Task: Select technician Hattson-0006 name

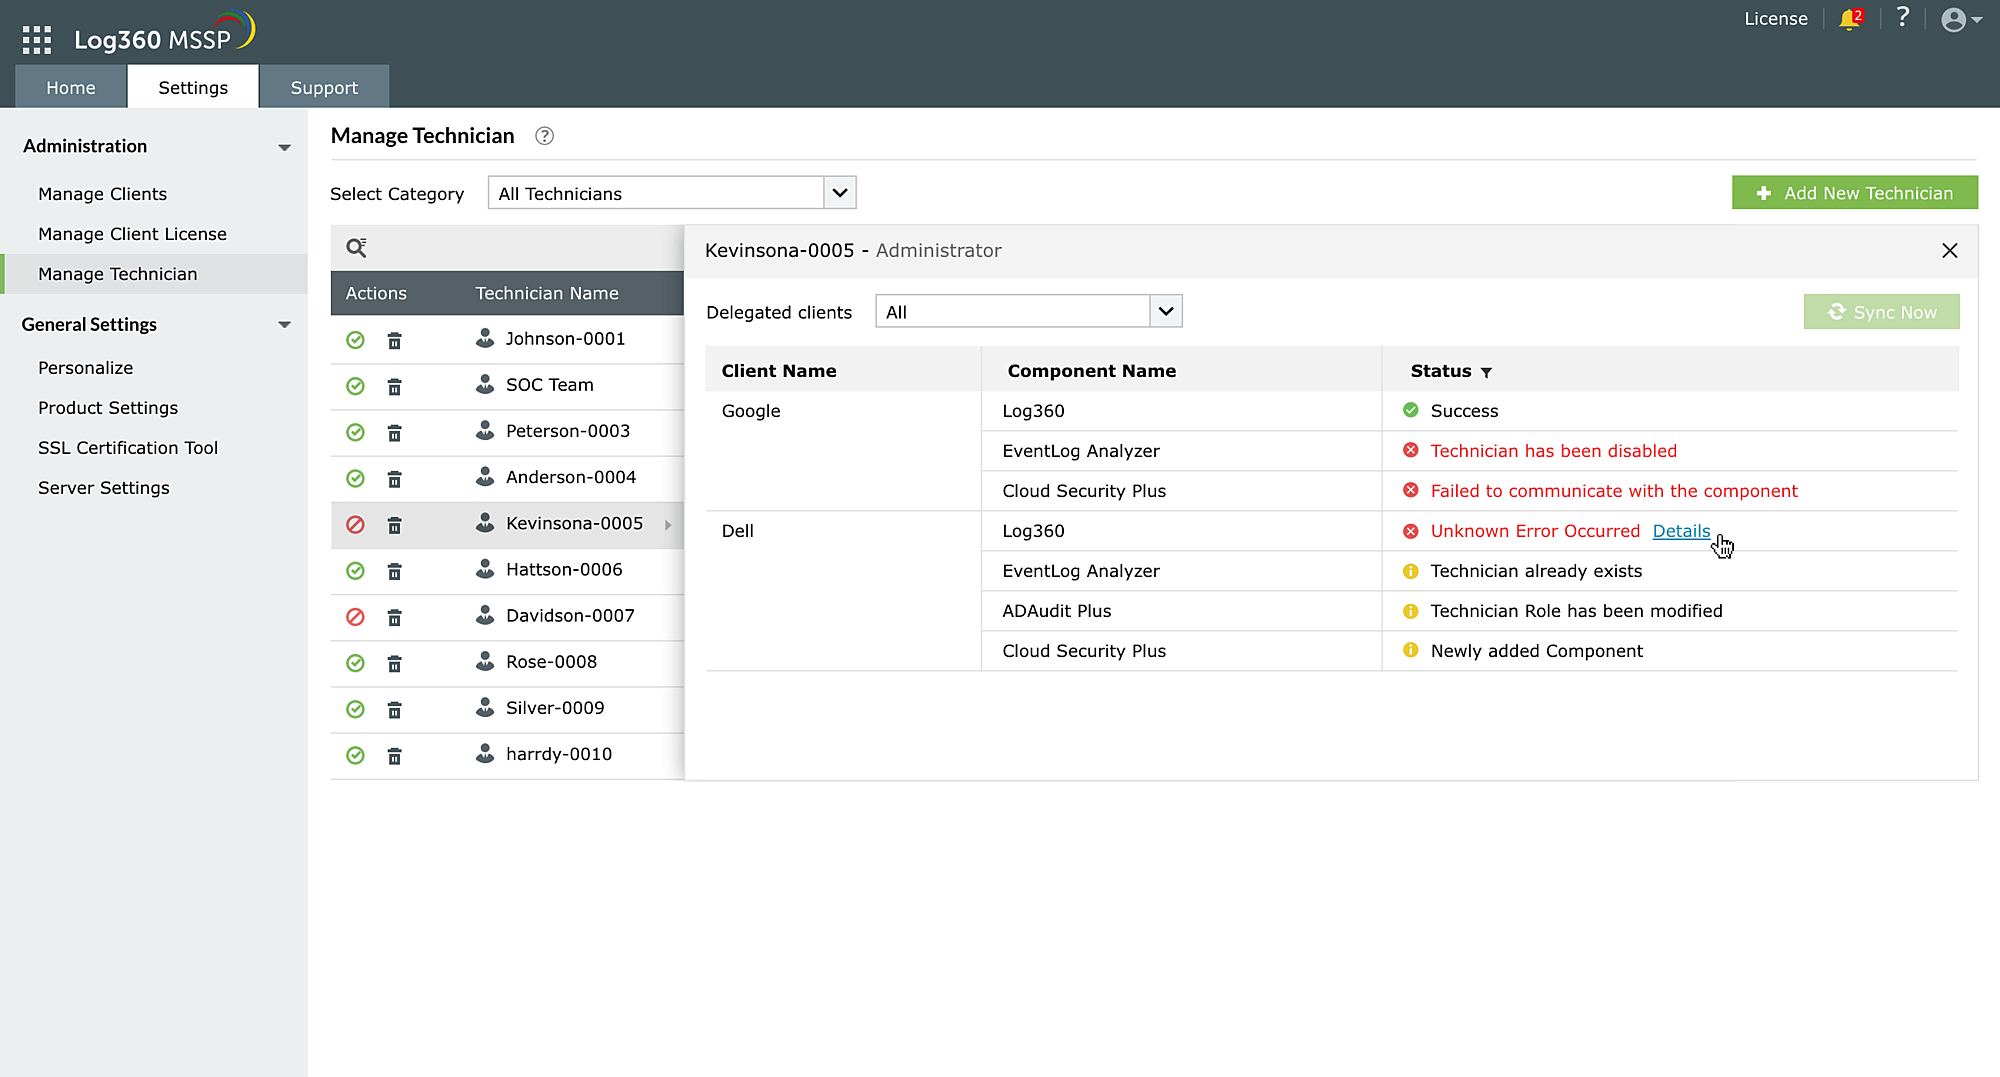Action: (x=564, y=570)
